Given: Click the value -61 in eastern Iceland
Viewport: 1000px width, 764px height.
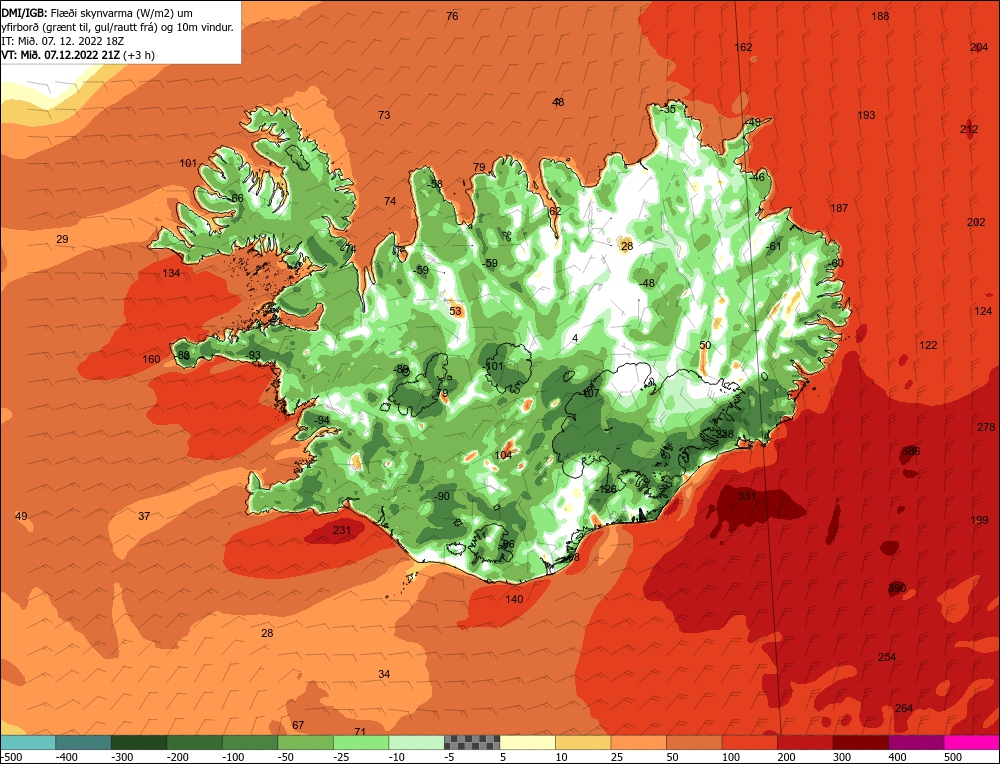Looking at the screenshot, I should click(773, 246).
